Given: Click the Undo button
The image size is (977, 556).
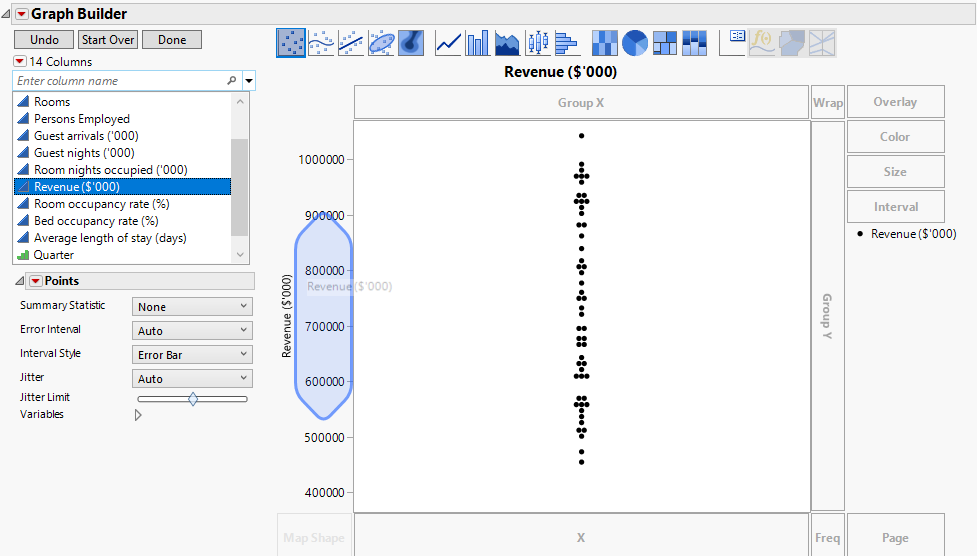Looking at the screenshot, I should pos(45,39).
